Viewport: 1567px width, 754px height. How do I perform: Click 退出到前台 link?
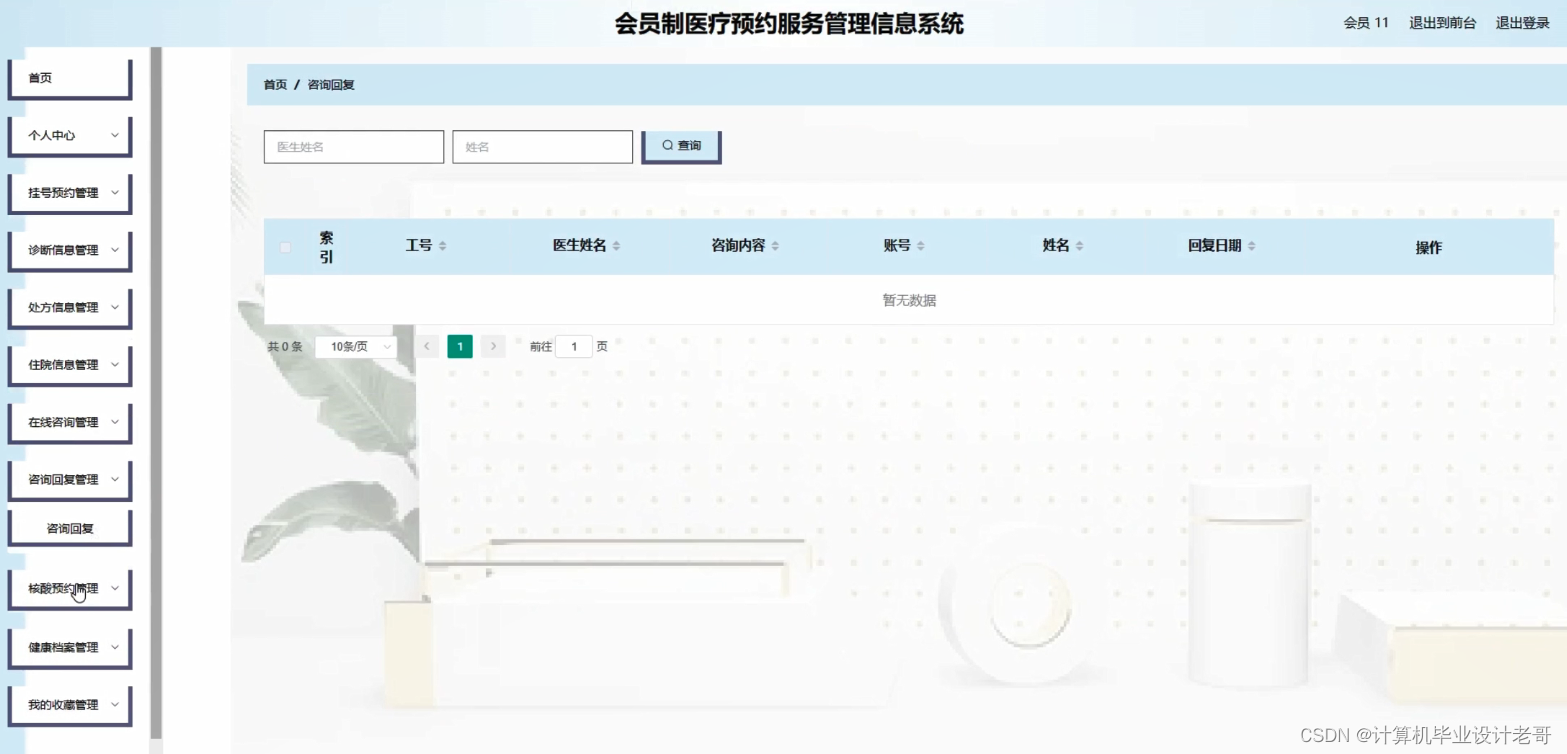1442,23
